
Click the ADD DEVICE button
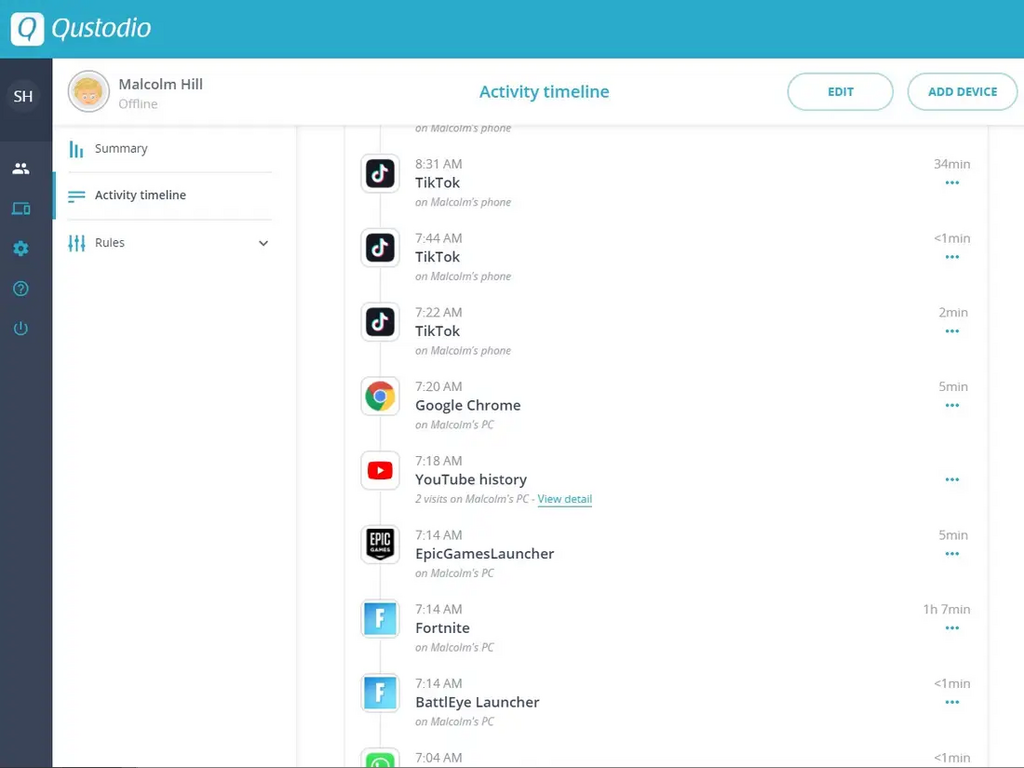click(x=962, y=91)
